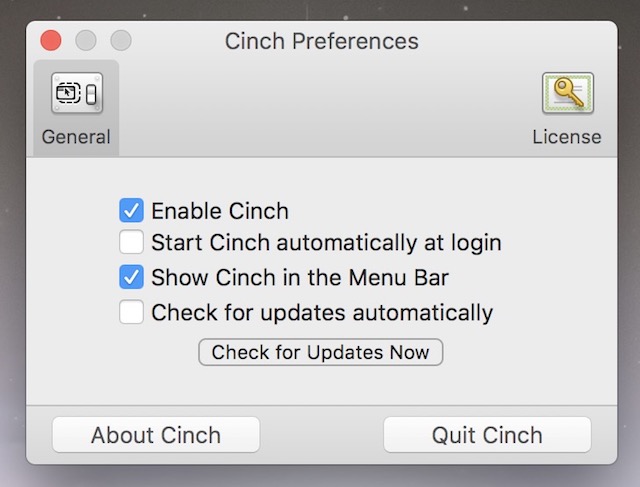Click the Start Cinch automatically at login text
The image size is (640, 487).
tap(326, 243)
